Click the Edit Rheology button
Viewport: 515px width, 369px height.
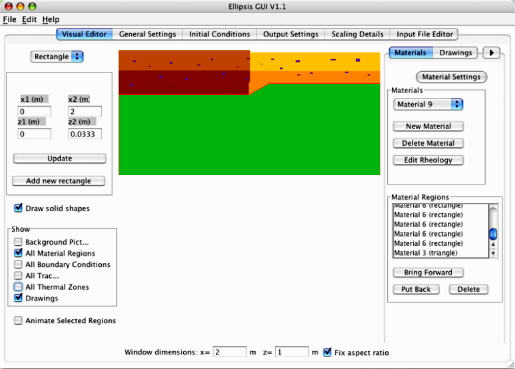pyautogui.click(x=428, y=160)
